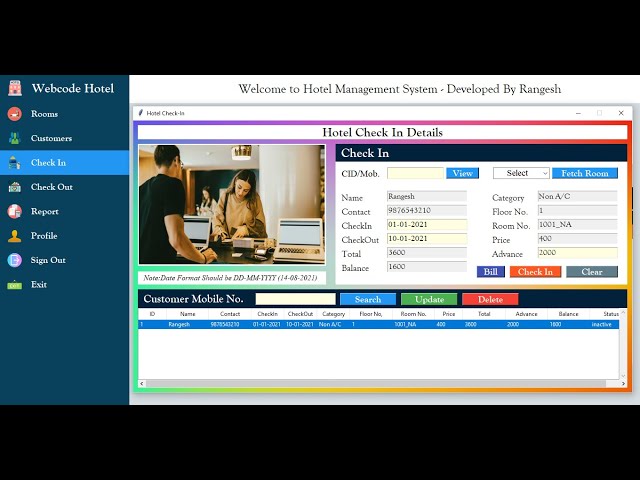Click the Contact field 9876543210
Image resolution: width=640 pixels, height=480 pixels.
coord(427,211)
